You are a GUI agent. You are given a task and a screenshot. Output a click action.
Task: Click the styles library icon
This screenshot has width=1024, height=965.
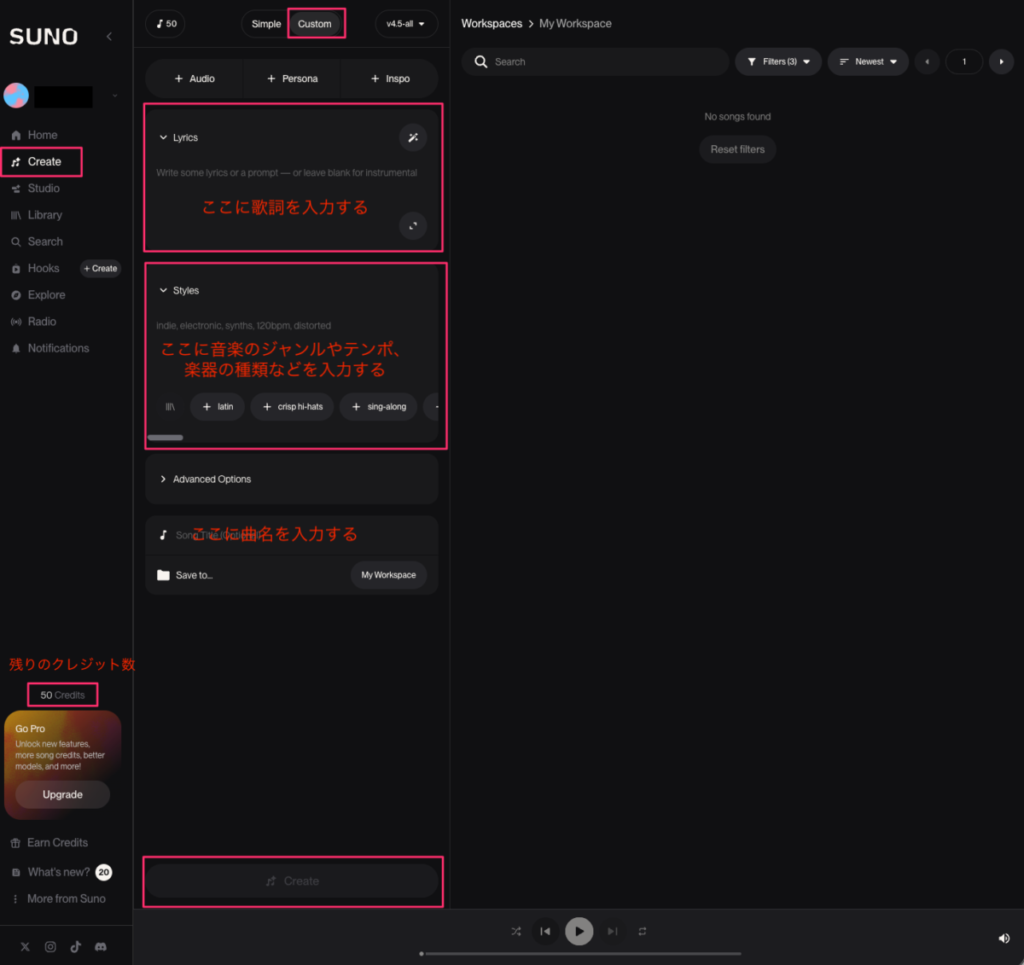point(170,407)
